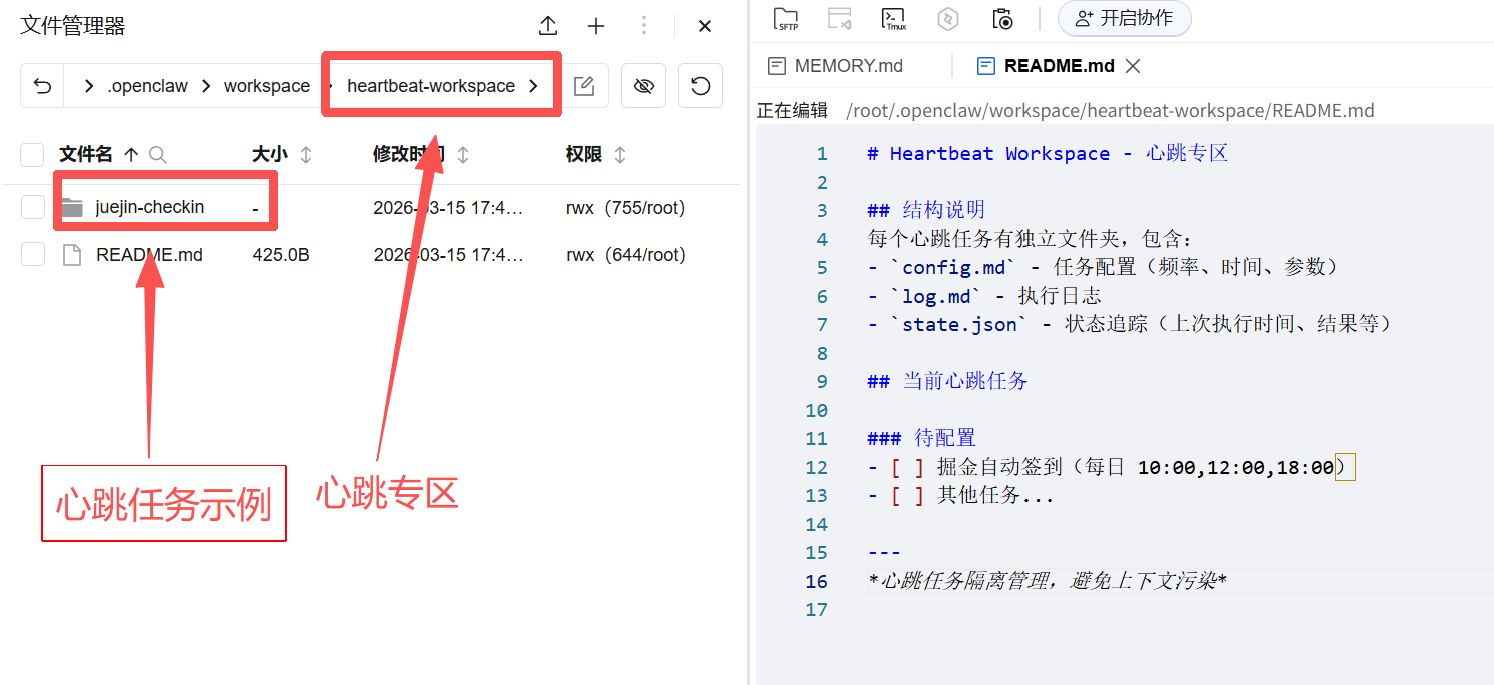
Task: Open the SFTP folder tool
Action: coord(786,18)
